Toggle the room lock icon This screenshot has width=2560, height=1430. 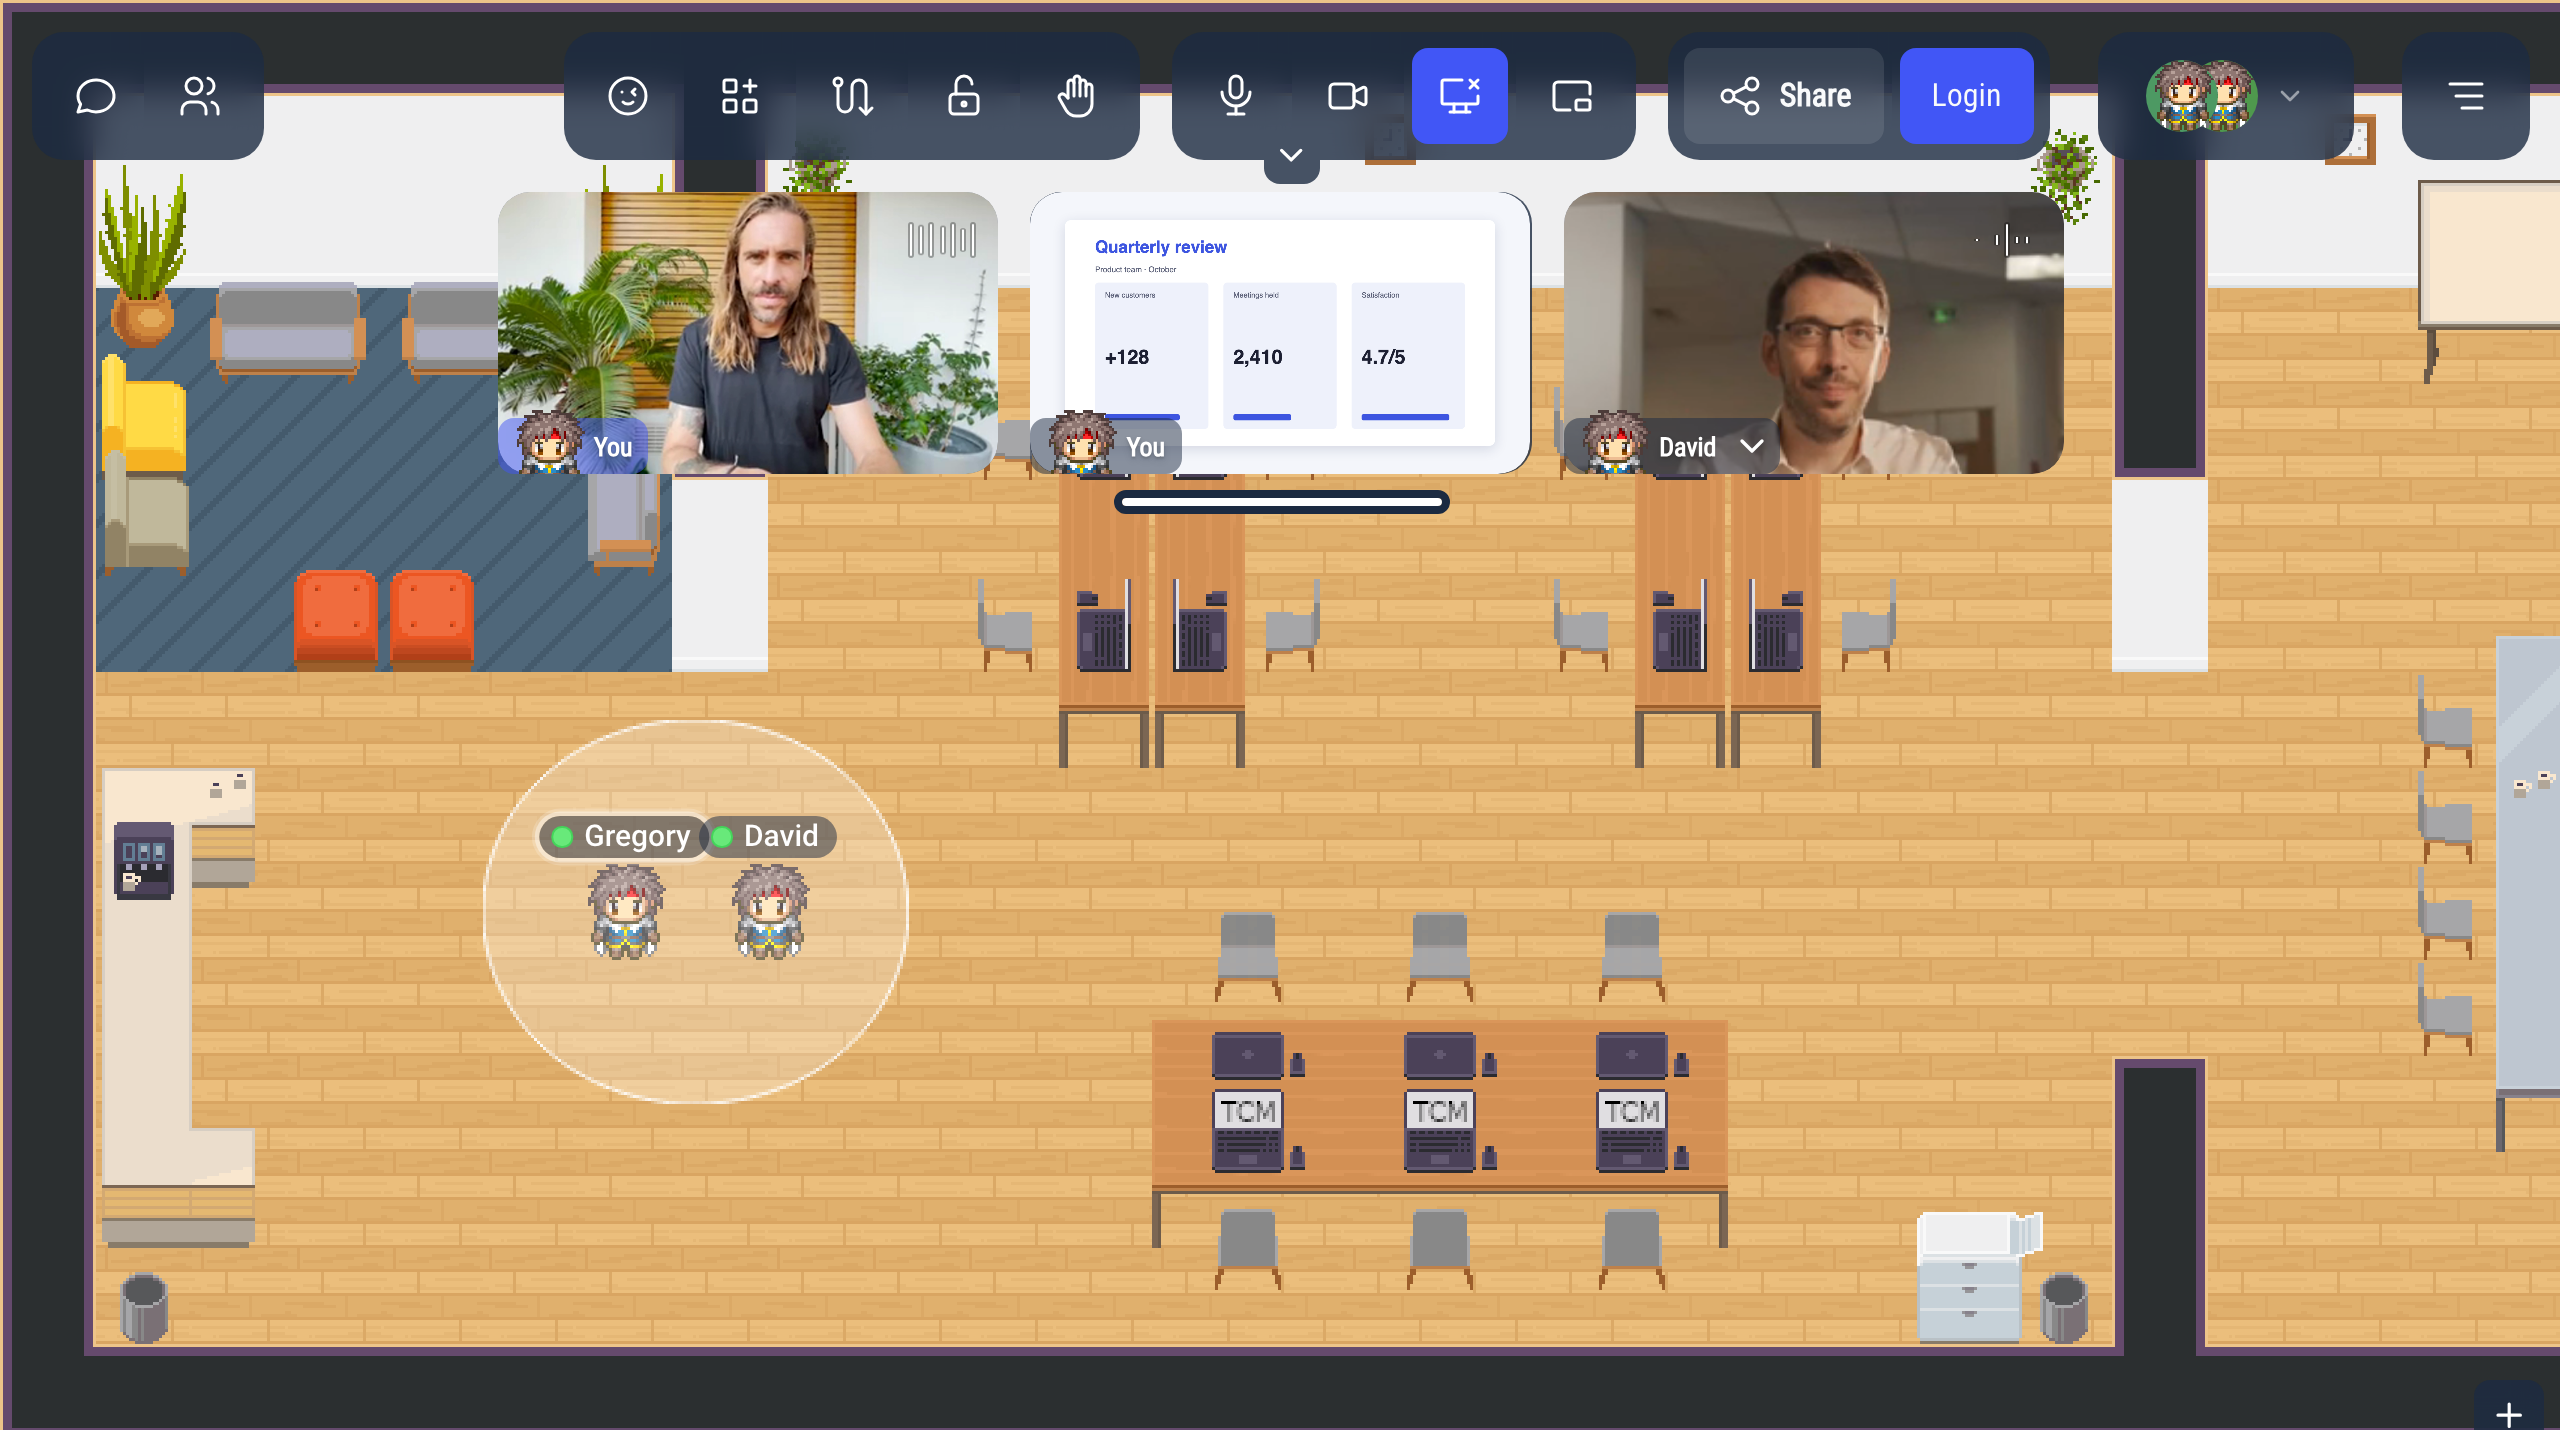[x=964, y=96]
